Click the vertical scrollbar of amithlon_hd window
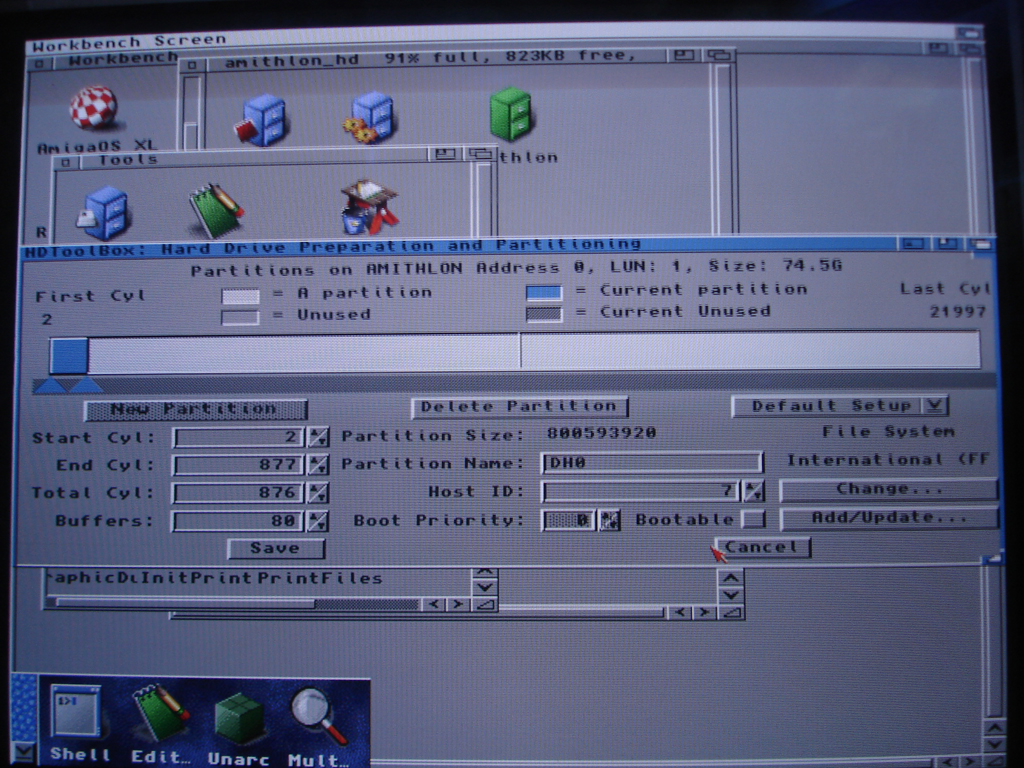The image size is (1024, 768). [722, 148]
